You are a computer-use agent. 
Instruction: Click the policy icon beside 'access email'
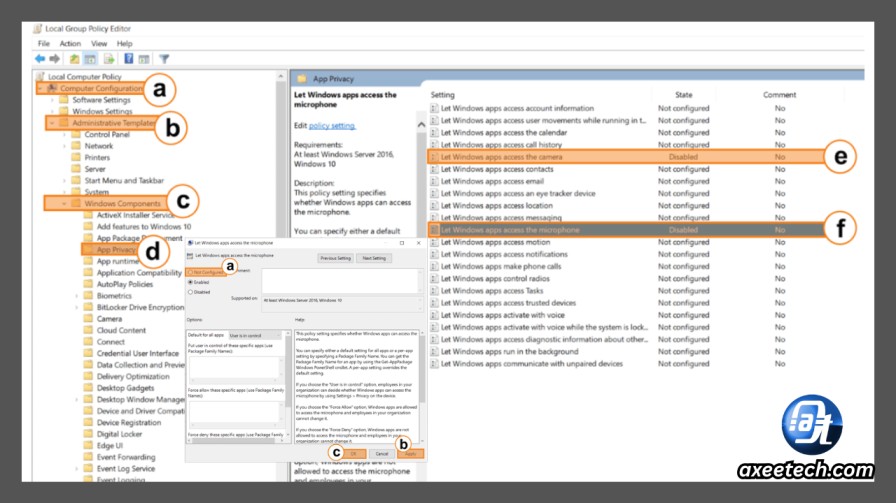(x=435, y=181)
